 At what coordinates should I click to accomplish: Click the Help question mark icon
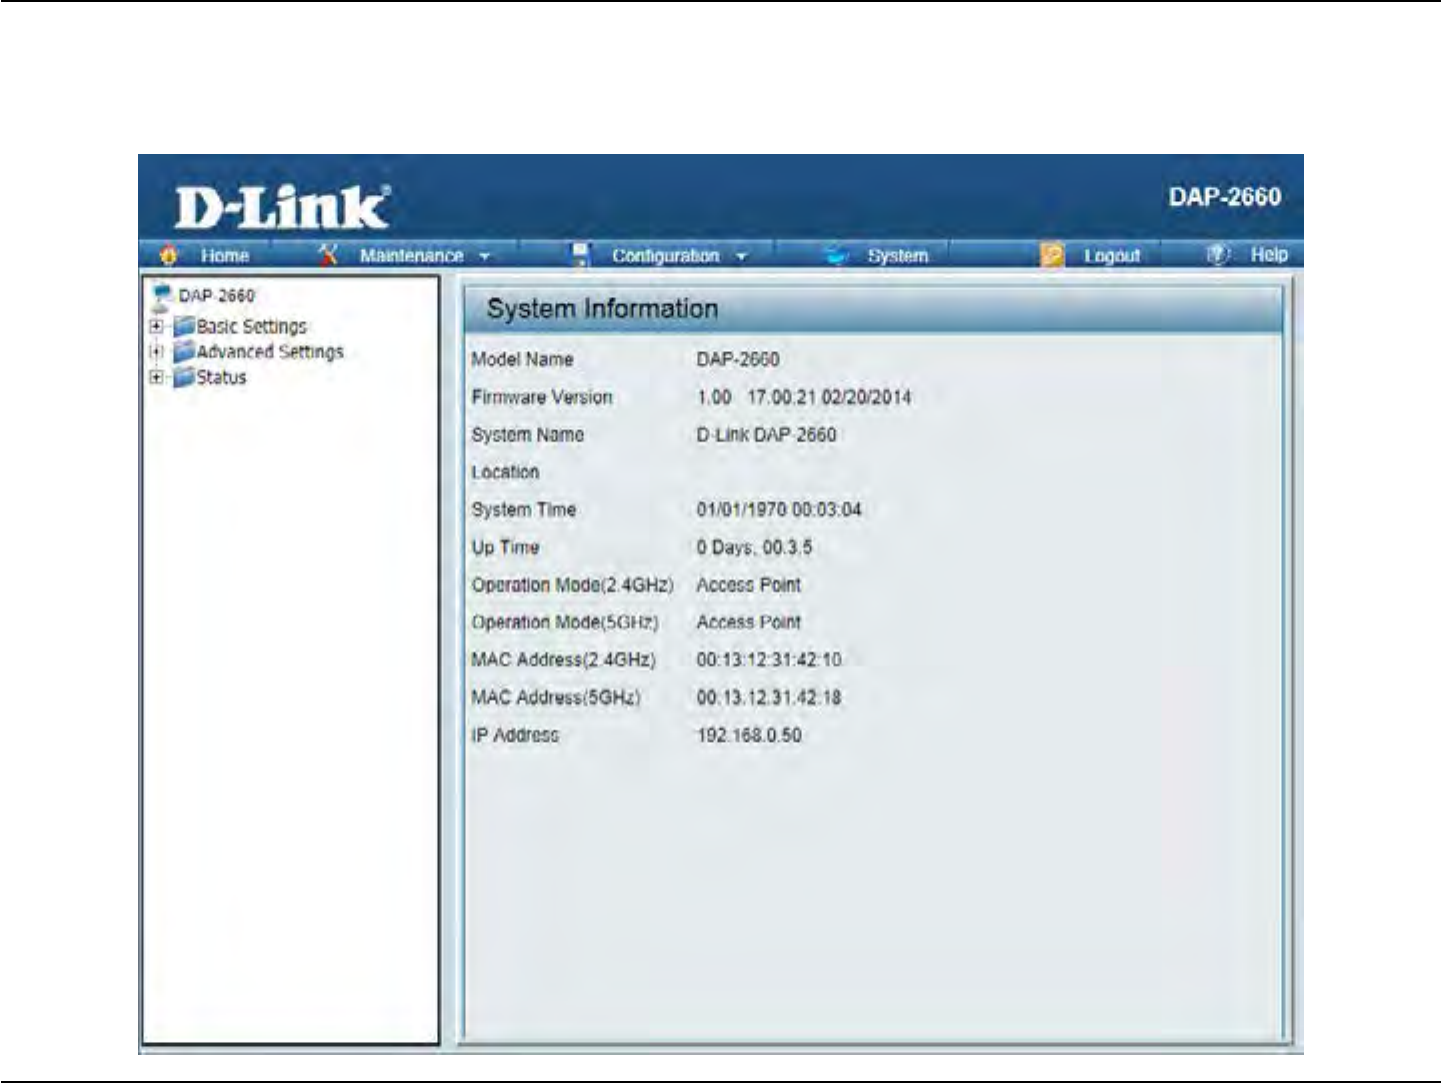click(x=1217, y=255)
